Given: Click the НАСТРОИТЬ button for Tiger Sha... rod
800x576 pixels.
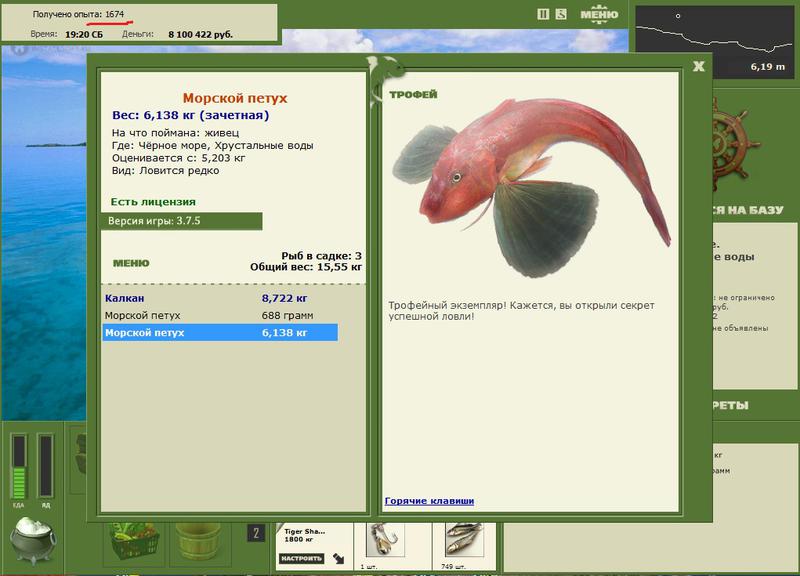Looking at the screenshot, I should (x=302, y=558).
